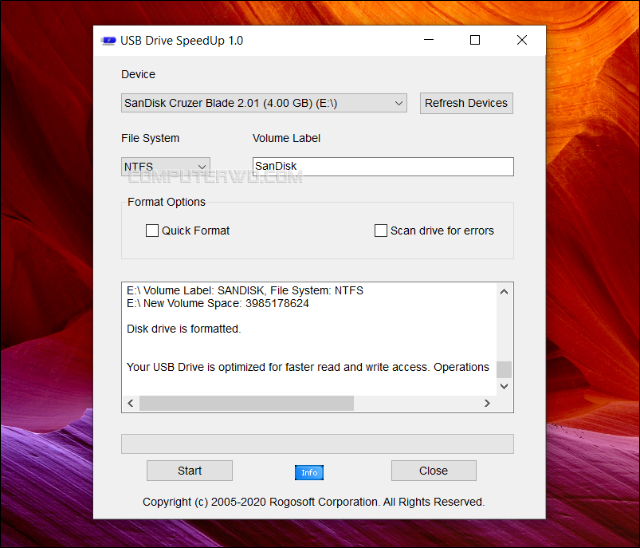Click the horizontal scrollbar thumb in the log
The image size is (640, 548).
tap(247, 403)
